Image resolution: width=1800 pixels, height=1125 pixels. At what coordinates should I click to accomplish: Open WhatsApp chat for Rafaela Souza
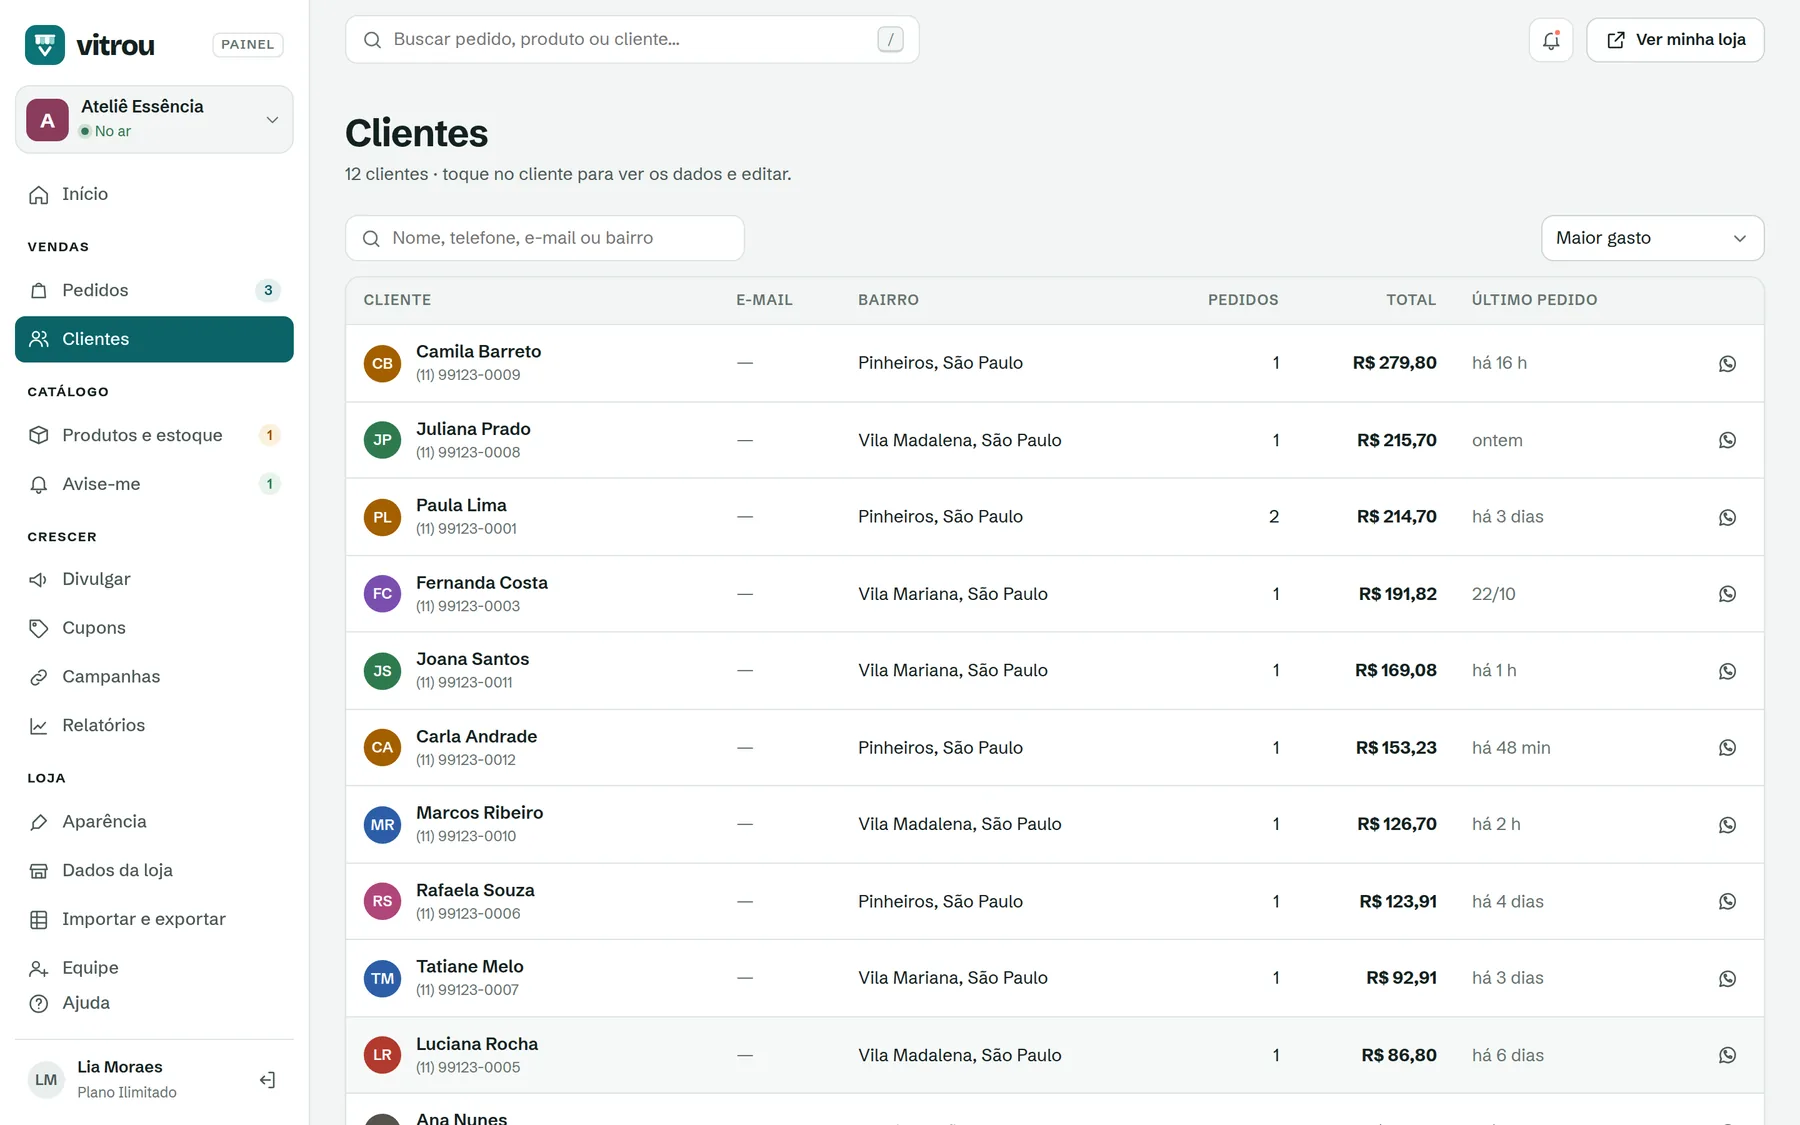point(1727,902)
